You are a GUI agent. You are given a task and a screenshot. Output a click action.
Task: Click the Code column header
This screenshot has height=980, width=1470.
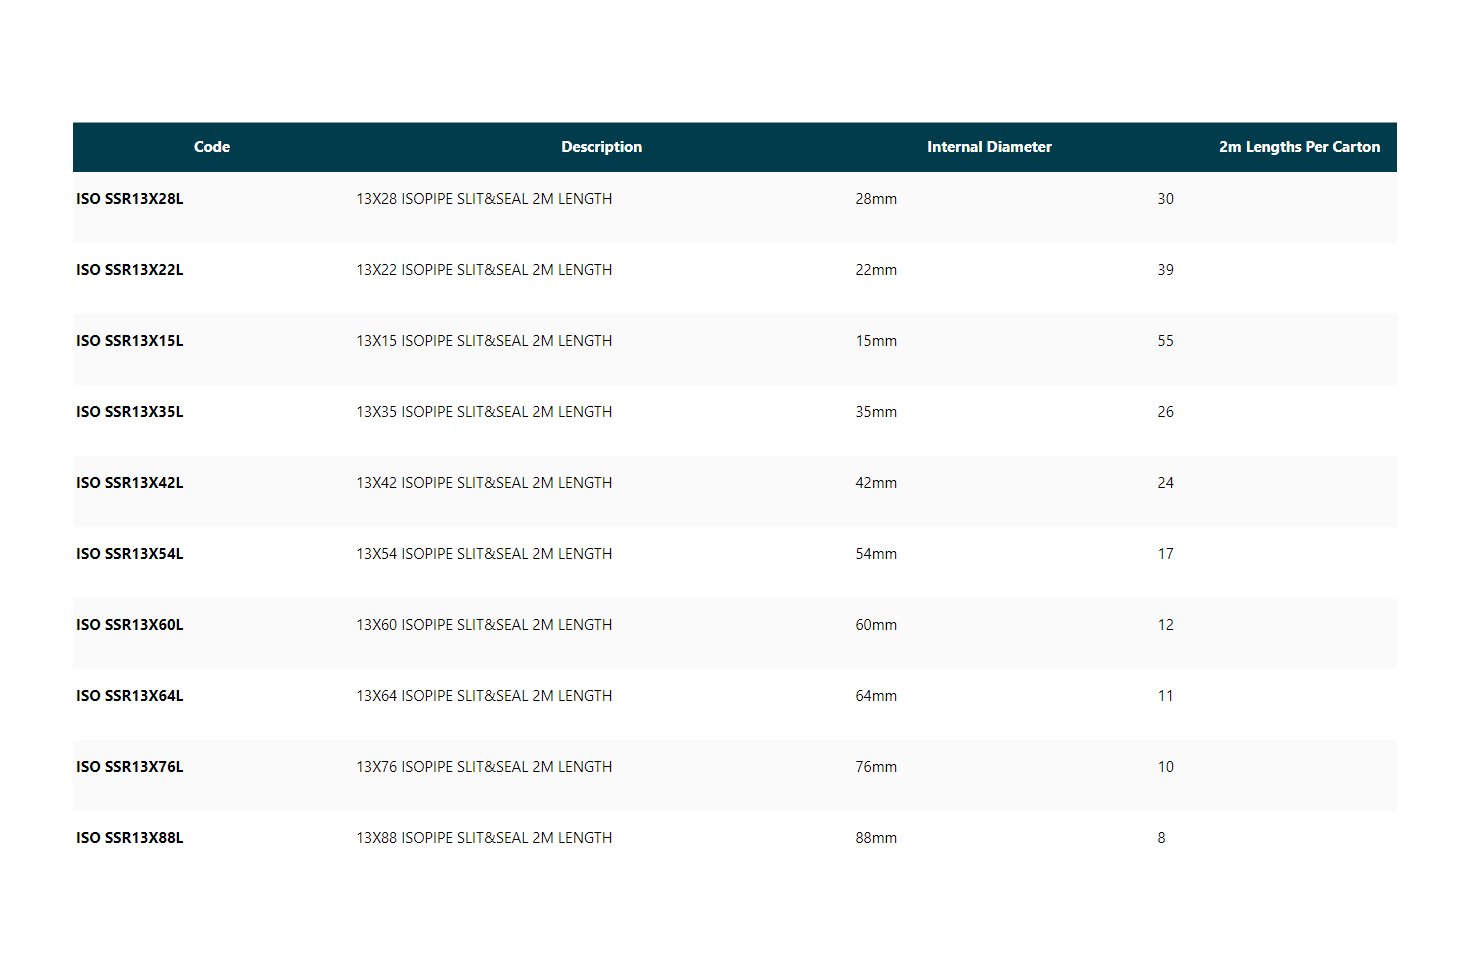coord(212,147)
